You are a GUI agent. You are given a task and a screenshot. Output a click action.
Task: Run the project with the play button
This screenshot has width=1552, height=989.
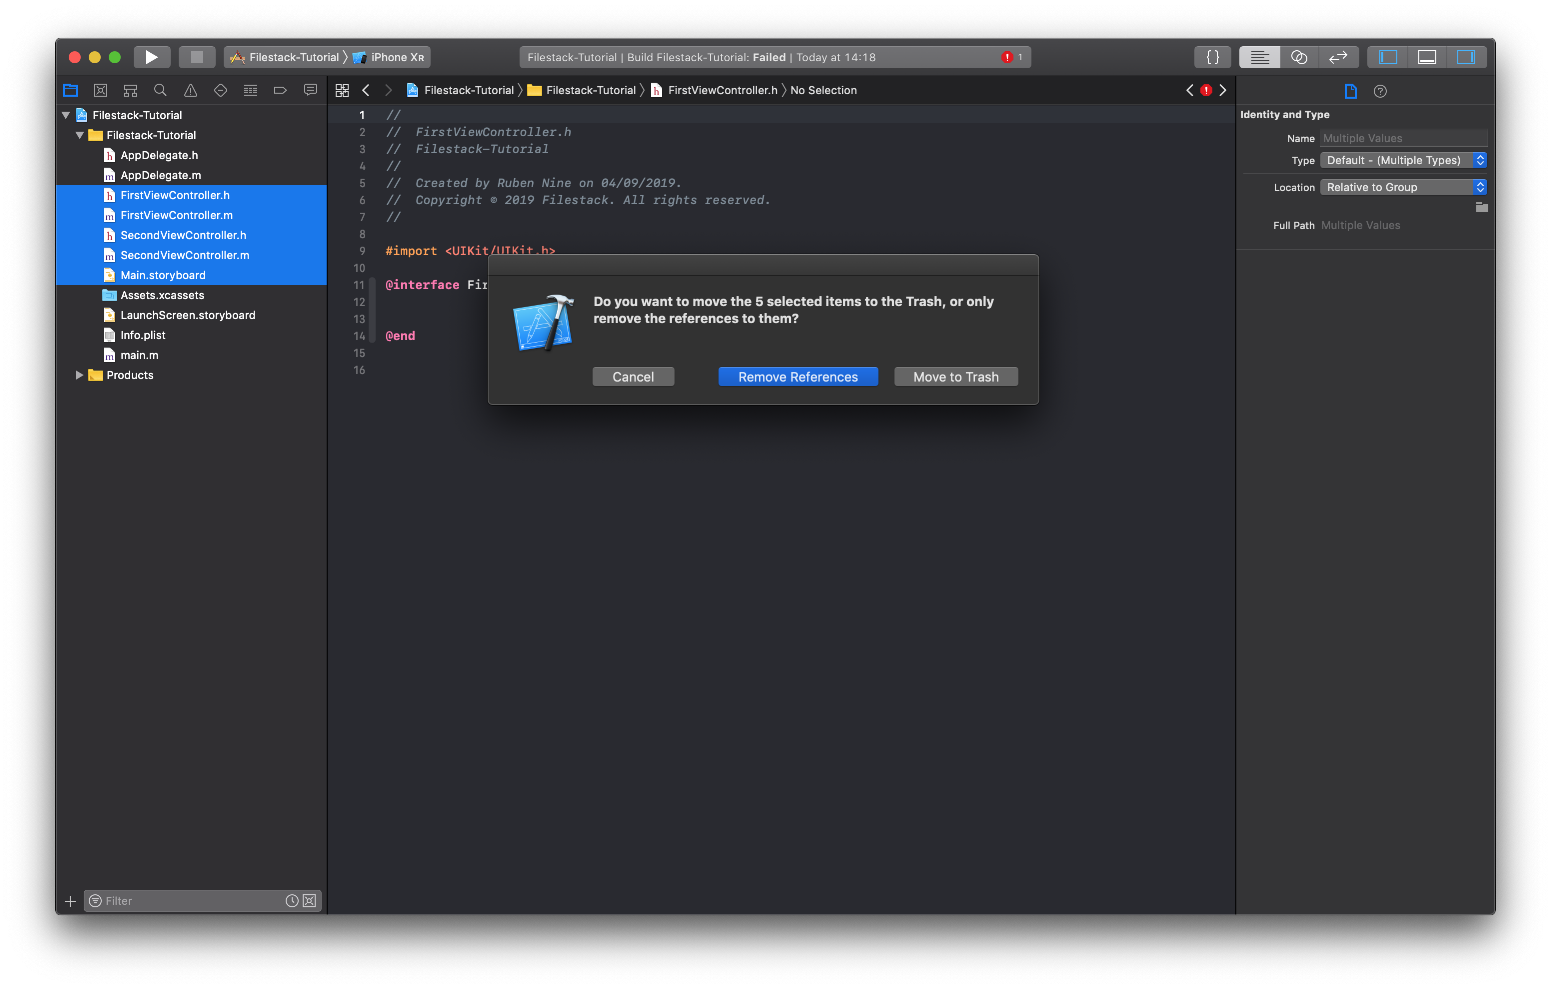pyautogui.click(x=151, y=57)
